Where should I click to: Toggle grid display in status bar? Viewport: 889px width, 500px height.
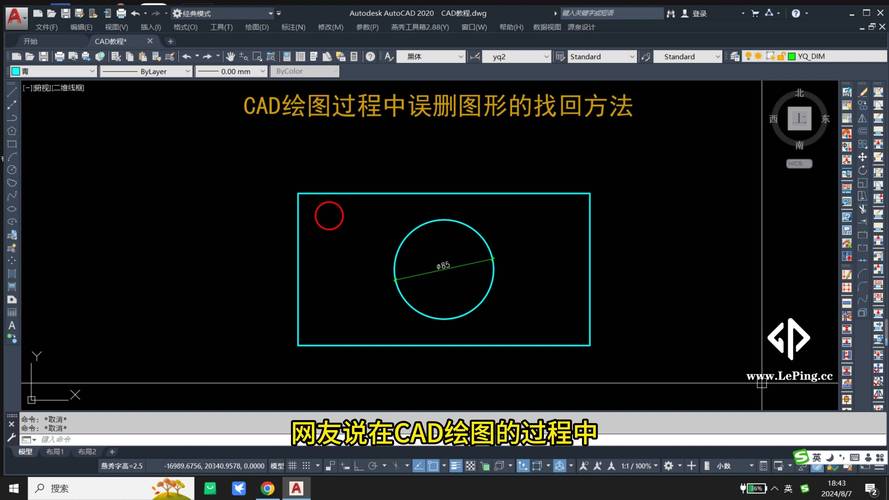coord(292,466)
